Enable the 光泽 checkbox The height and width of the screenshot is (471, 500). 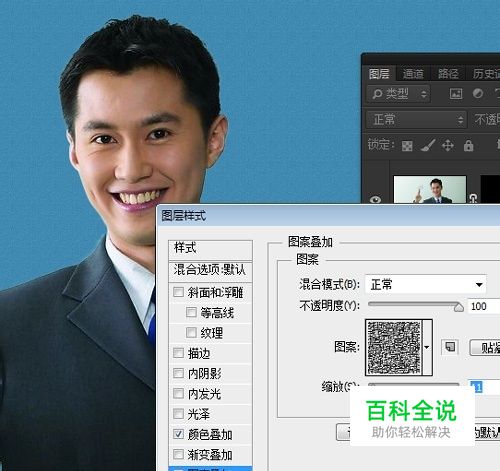pos(178,414)
